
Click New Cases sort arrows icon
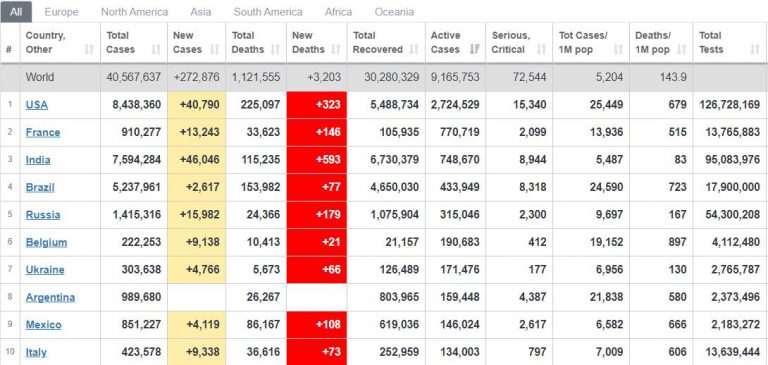coord(215,49)
